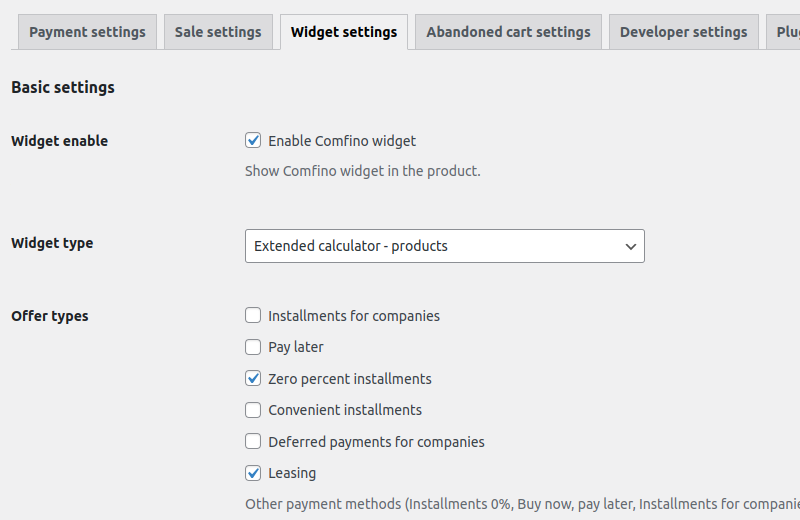The width and height of the screenshot is (800, 520).
Task: Enable the Installments for companies checkbox
Action: click(x=253, y=315)
